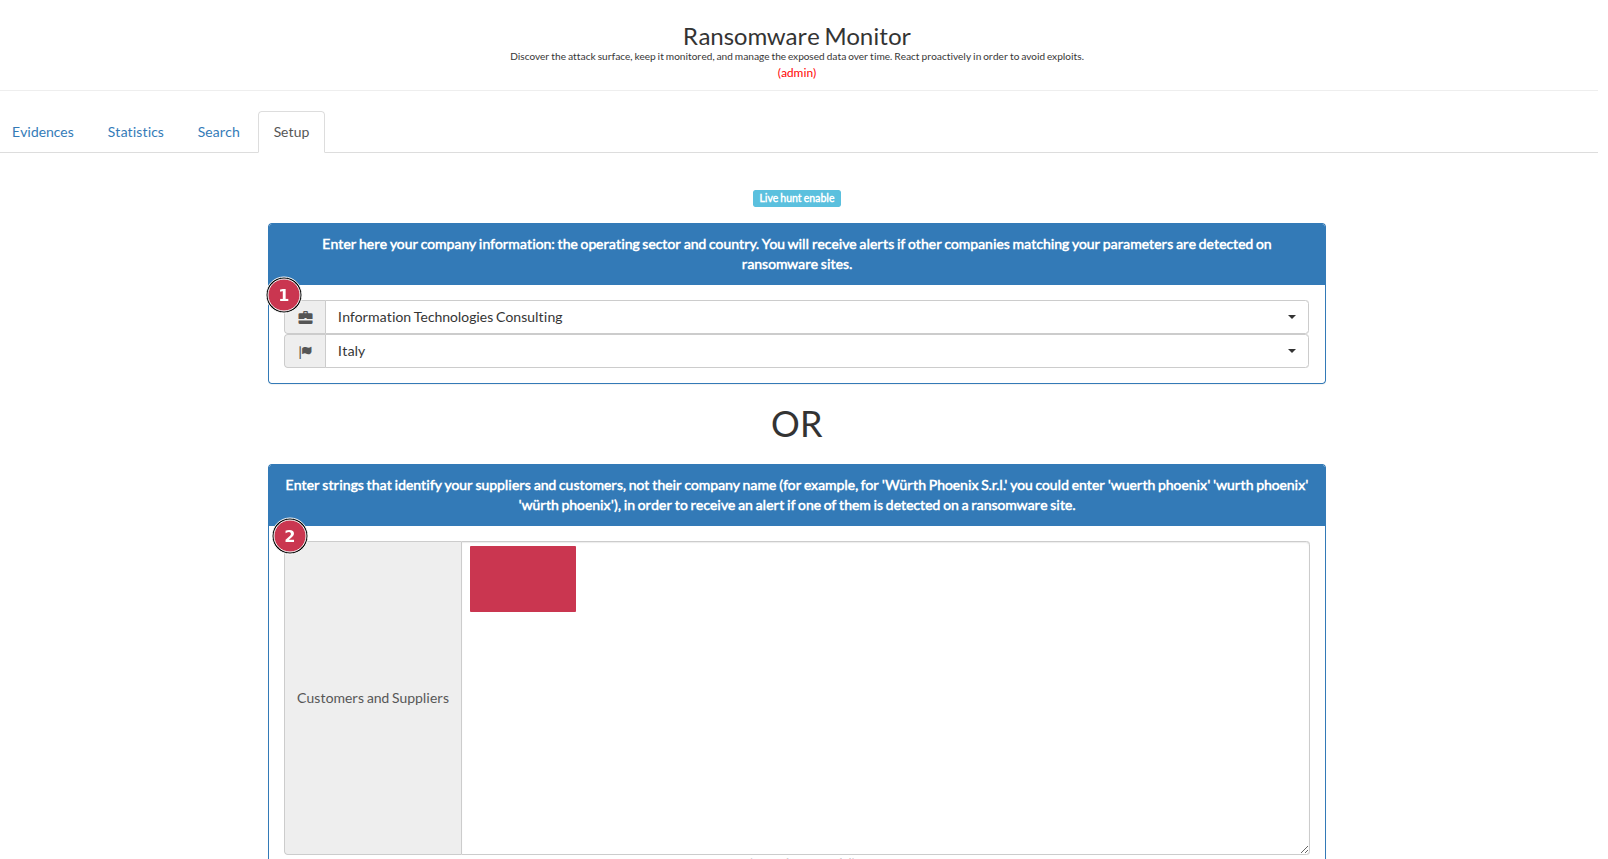The height and width of the screenshot is (859, 1608).
Task: Click the briefcase sector icon
Action: tap(305, 317)
